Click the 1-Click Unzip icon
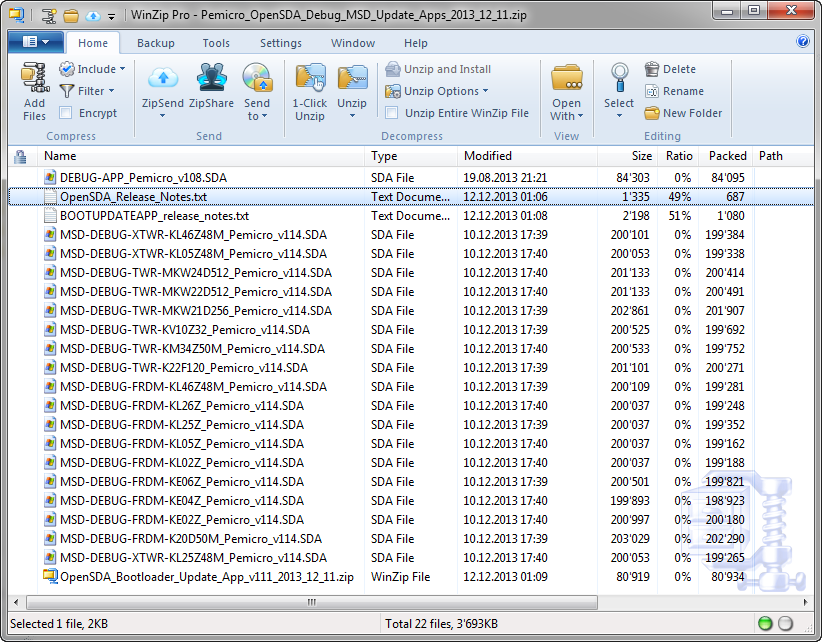This screenshot has width=822, height=642. pyautogui.click(x=310, y=78)
